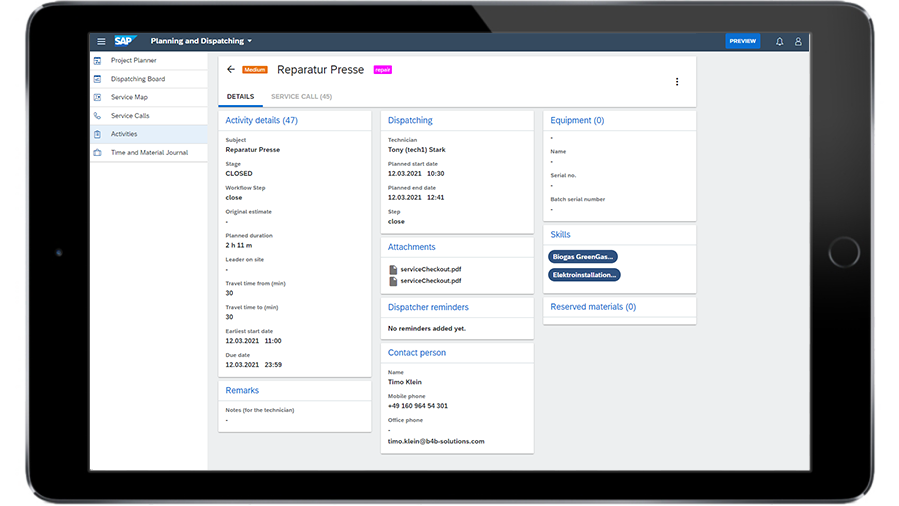Click the timo.klein@b4b-solutions.com email
The height and width of the screenshot is (506, 899).
point(436,441)
